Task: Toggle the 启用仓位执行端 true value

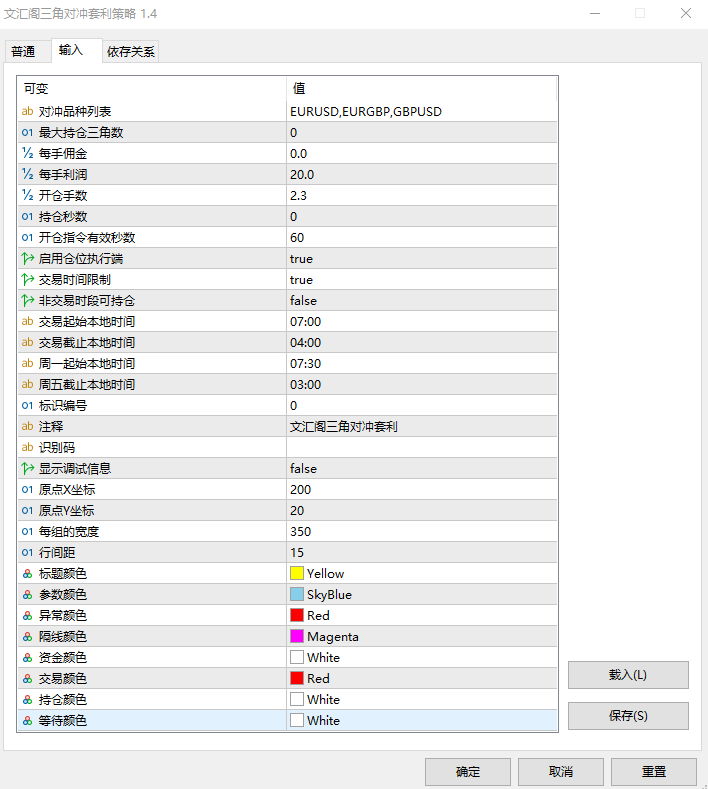Action: tap(301, 258)
